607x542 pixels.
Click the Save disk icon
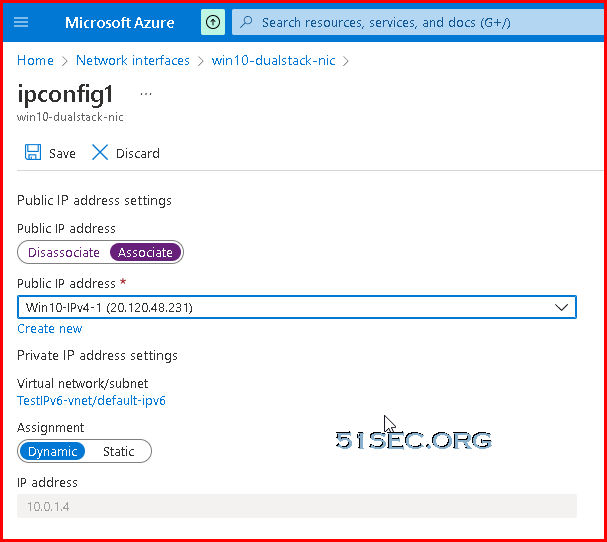pos(33,152)
